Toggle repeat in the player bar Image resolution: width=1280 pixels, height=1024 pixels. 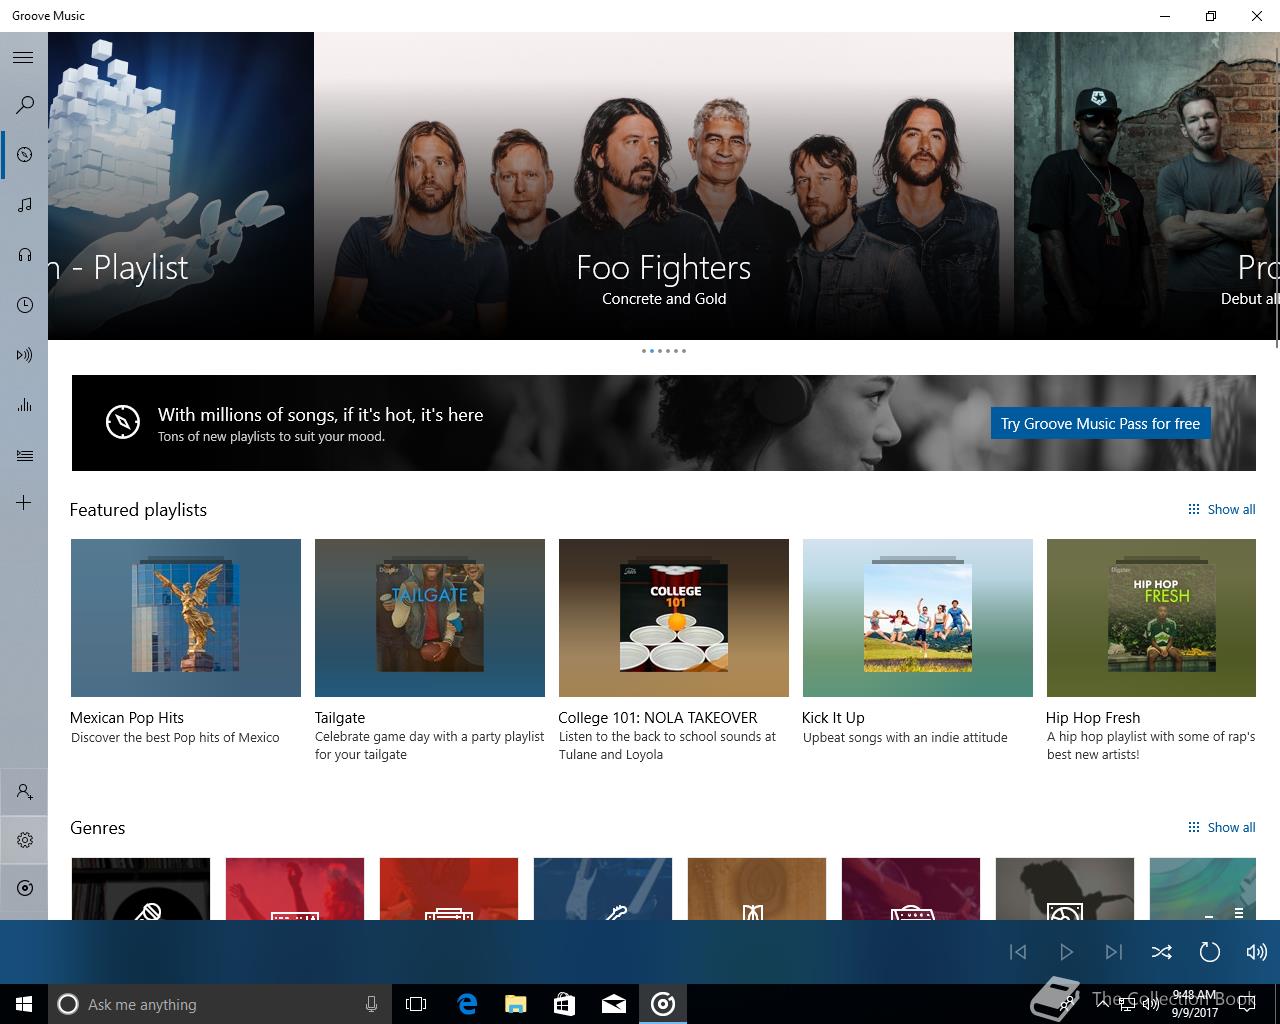(x=1209, y=952)
